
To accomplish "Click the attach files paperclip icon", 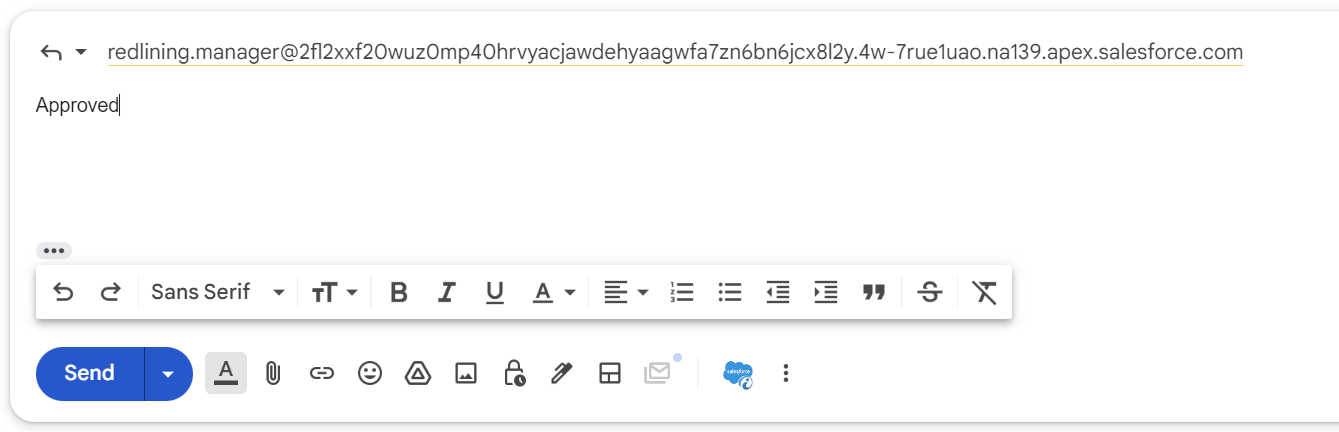I will tap(272, 373).
